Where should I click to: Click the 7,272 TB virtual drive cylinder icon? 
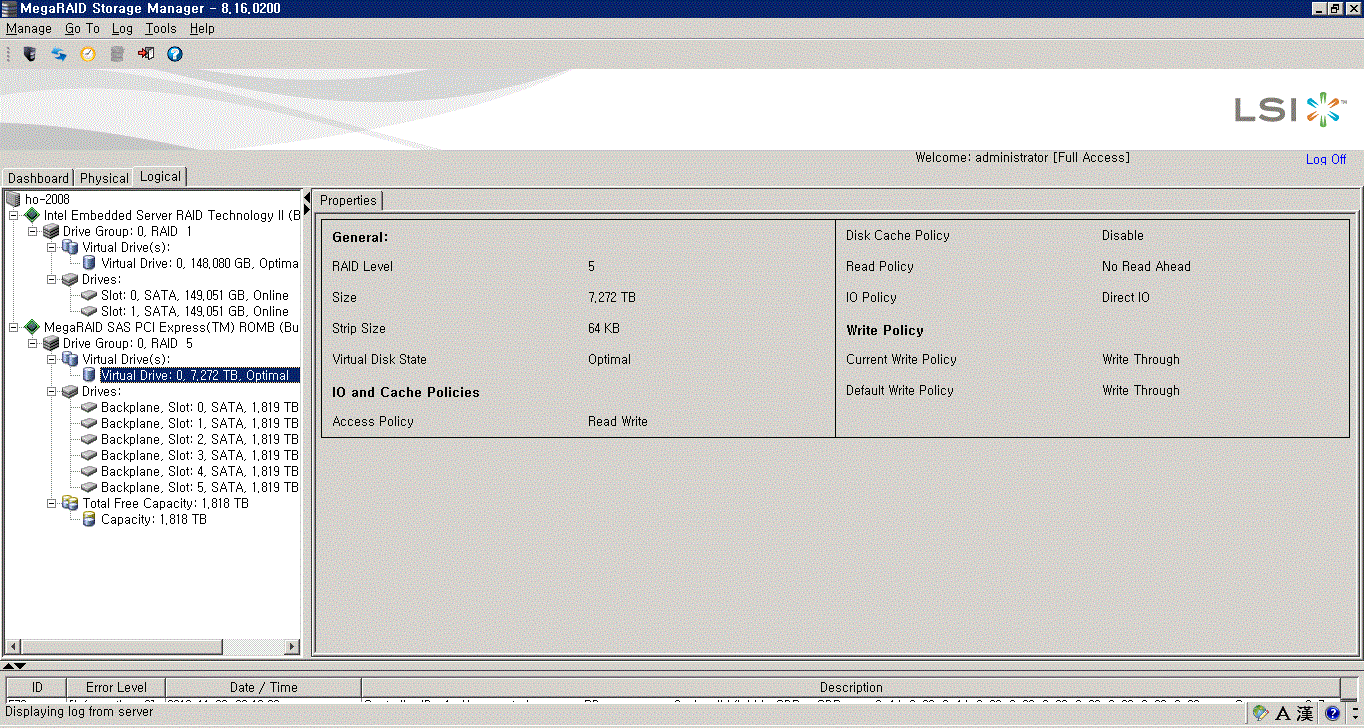click(x=89, y=375)
